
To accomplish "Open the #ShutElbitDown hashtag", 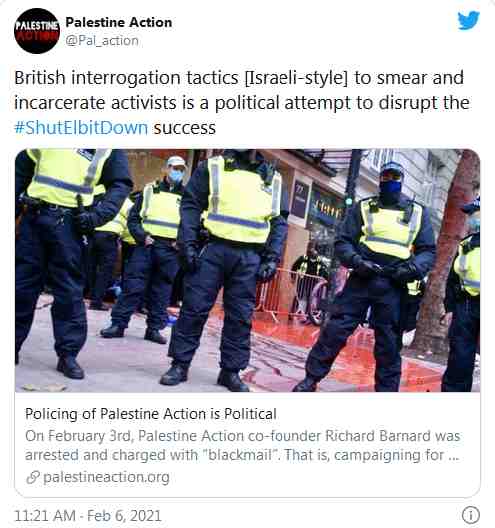I will (81, 128).
